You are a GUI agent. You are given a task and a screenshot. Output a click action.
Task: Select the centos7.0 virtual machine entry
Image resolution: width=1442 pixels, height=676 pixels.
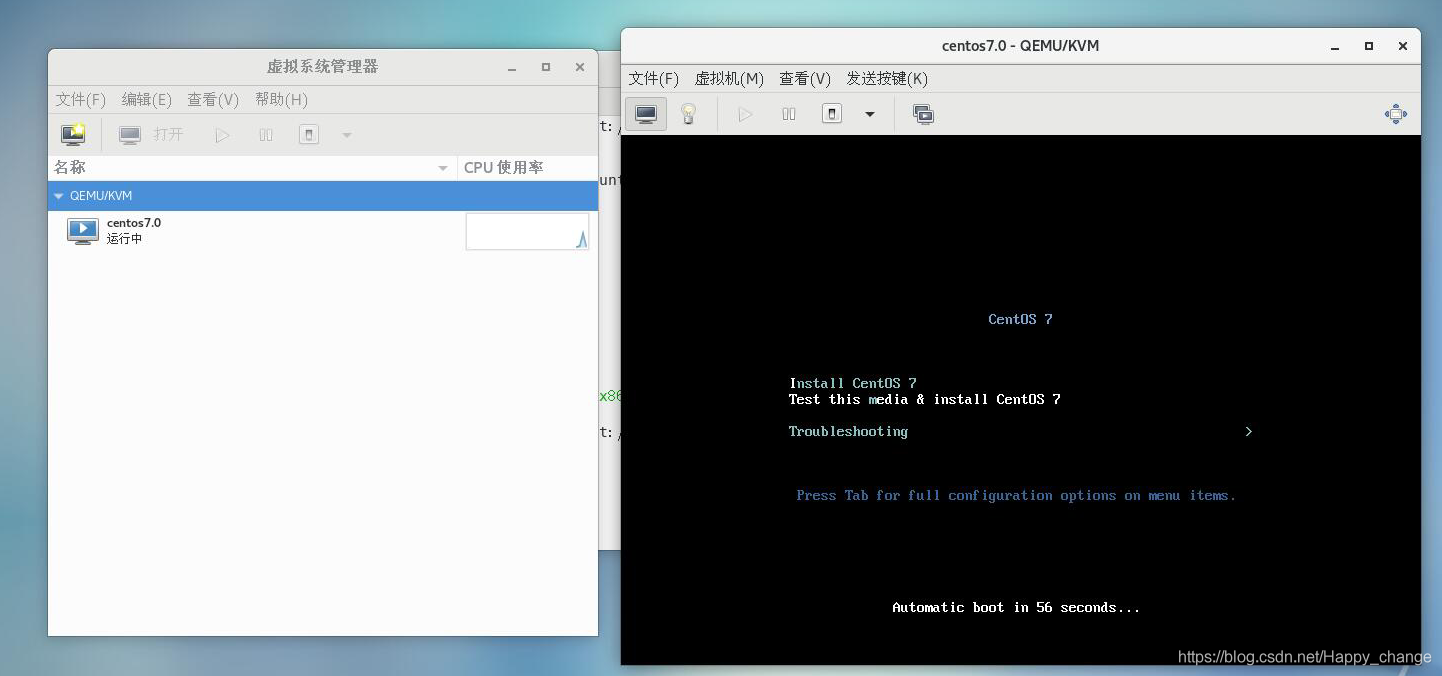coord(322,231)
